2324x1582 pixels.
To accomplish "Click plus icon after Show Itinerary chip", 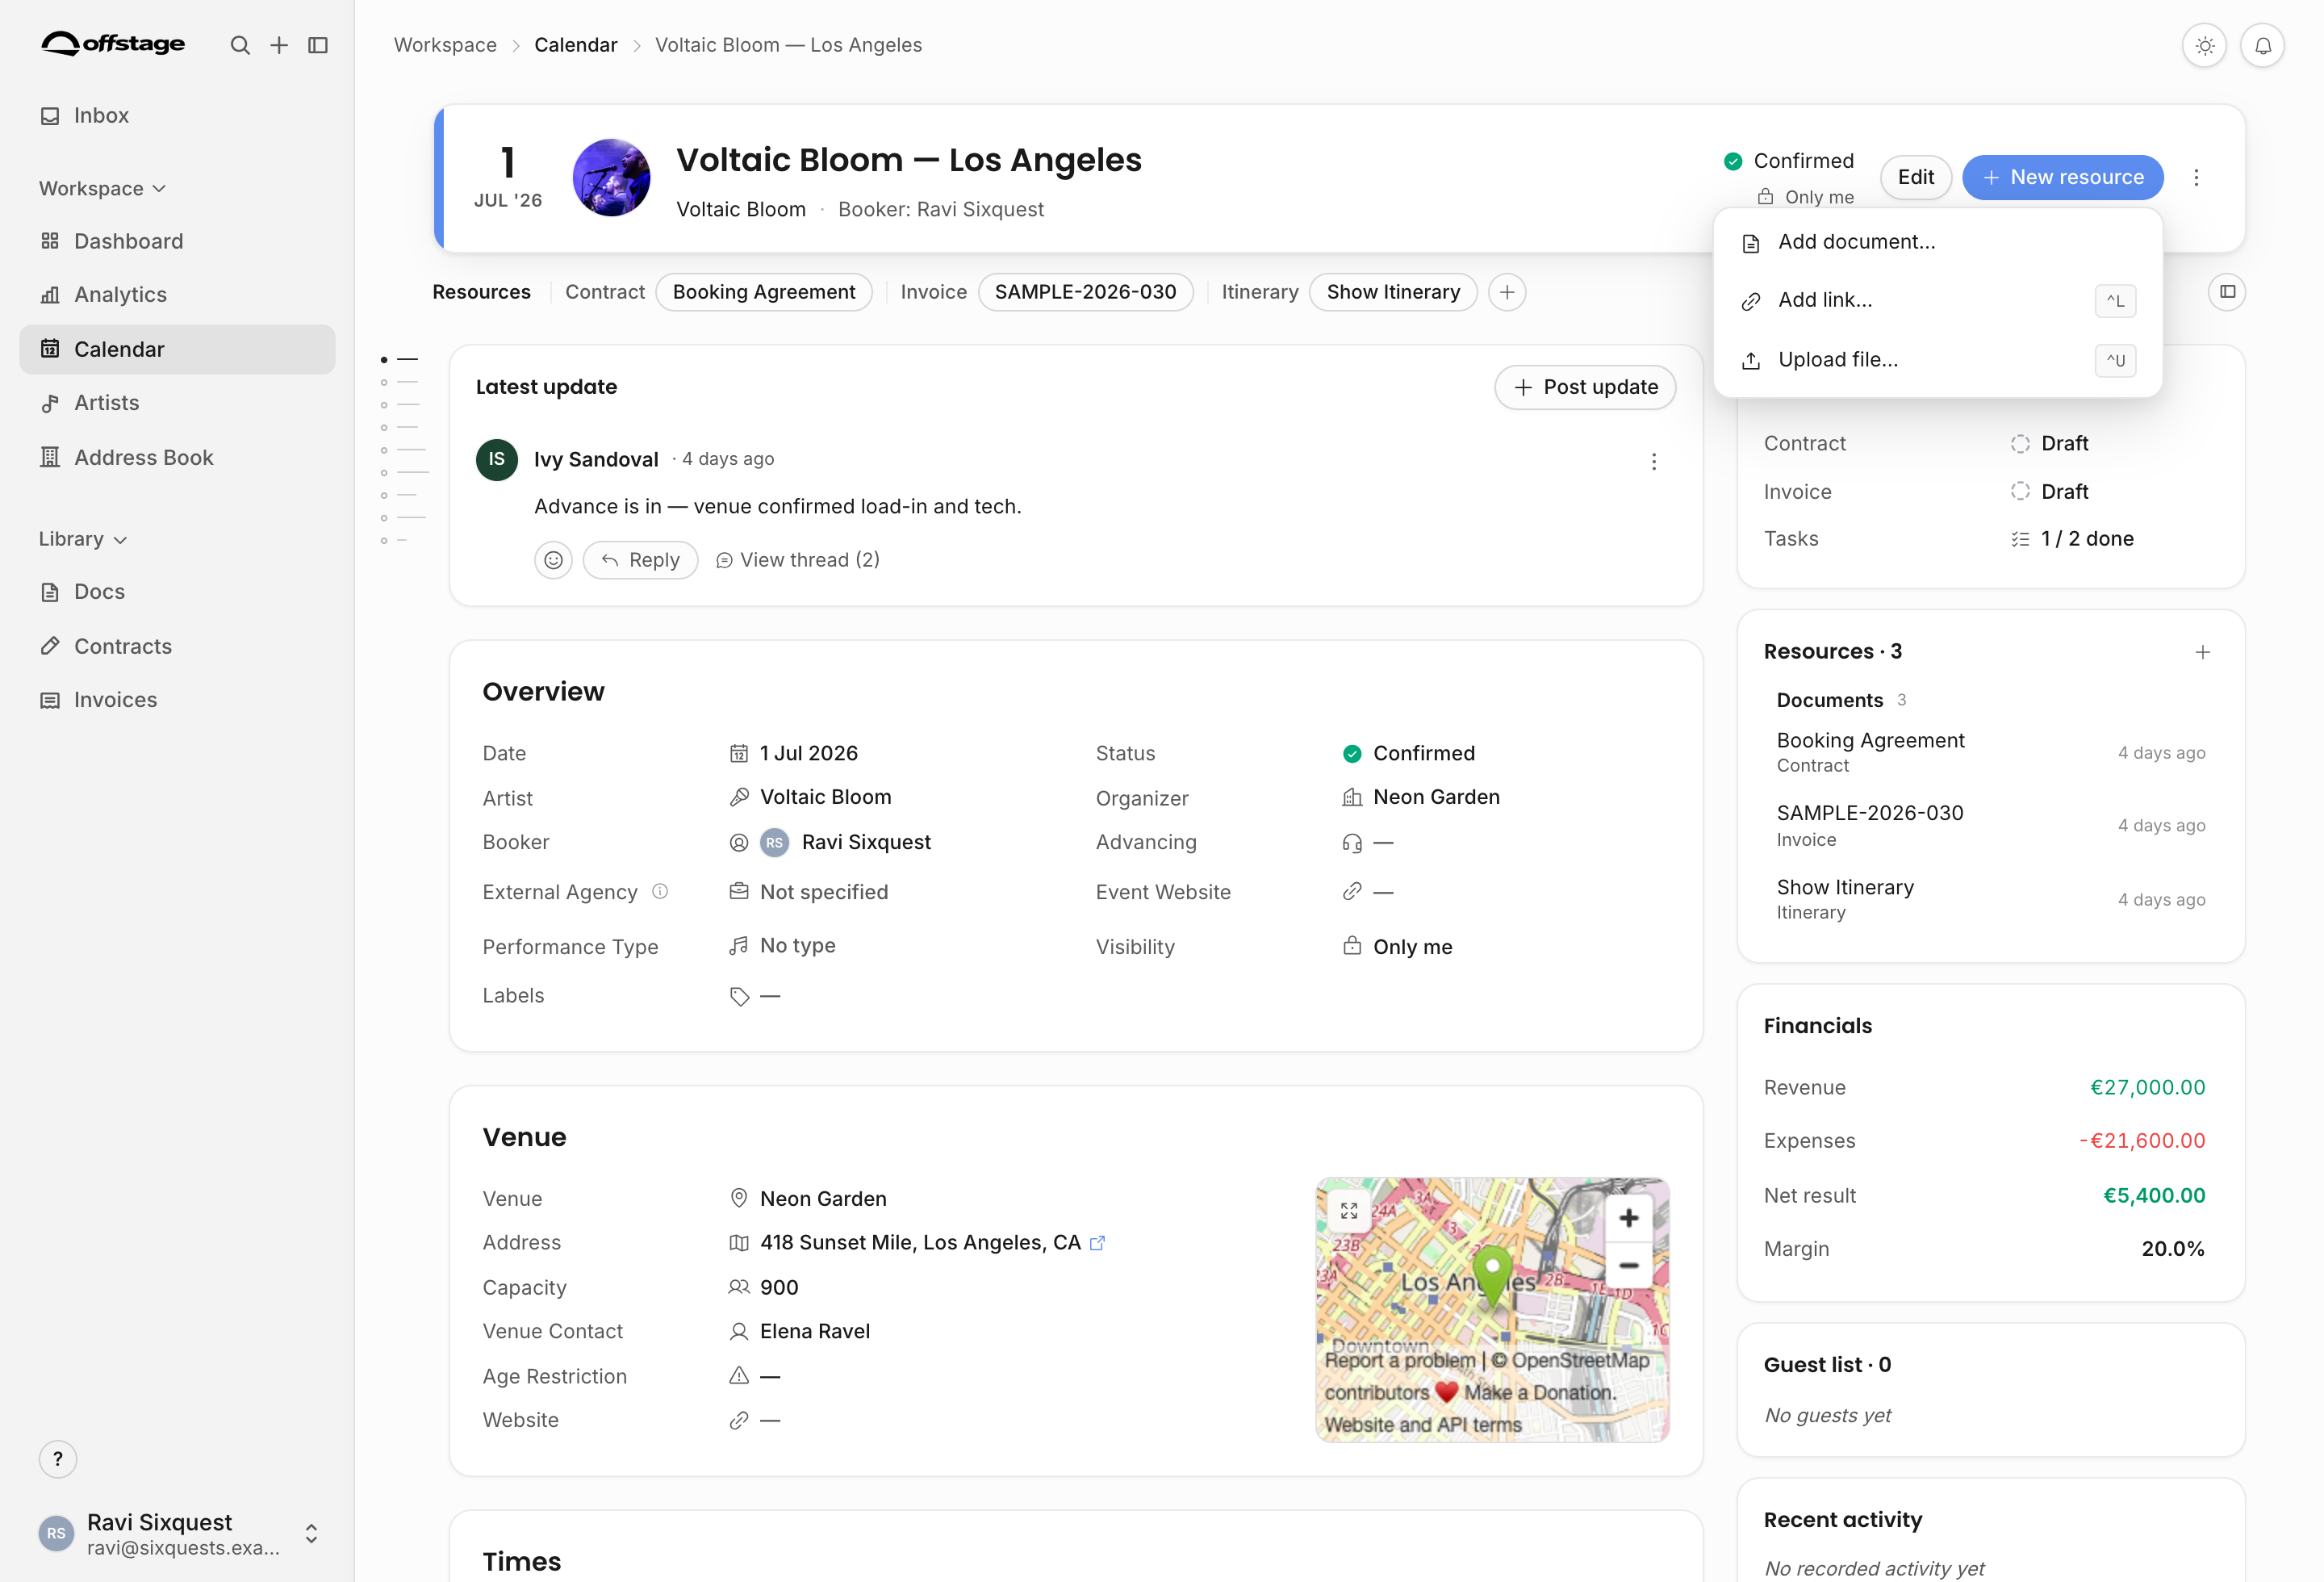I will (x=1506, y=292).
